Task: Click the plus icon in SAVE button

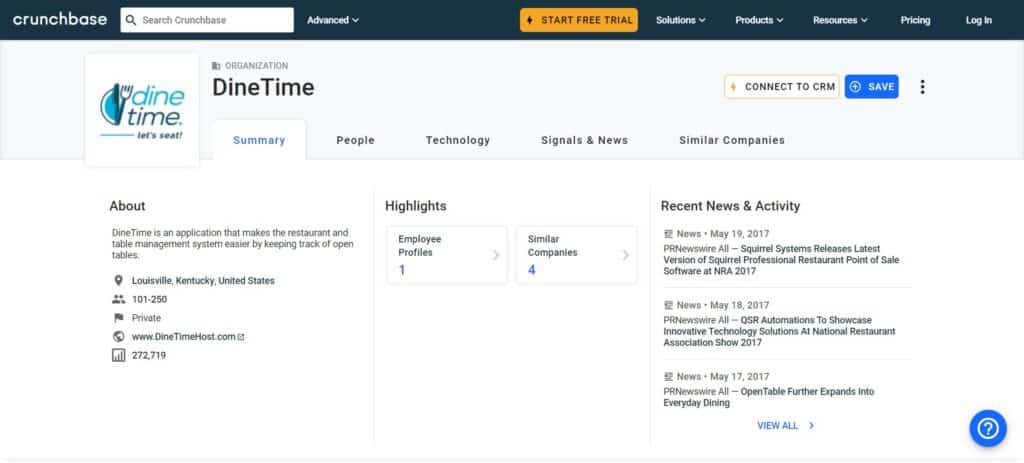Action: tap(856, 87)
